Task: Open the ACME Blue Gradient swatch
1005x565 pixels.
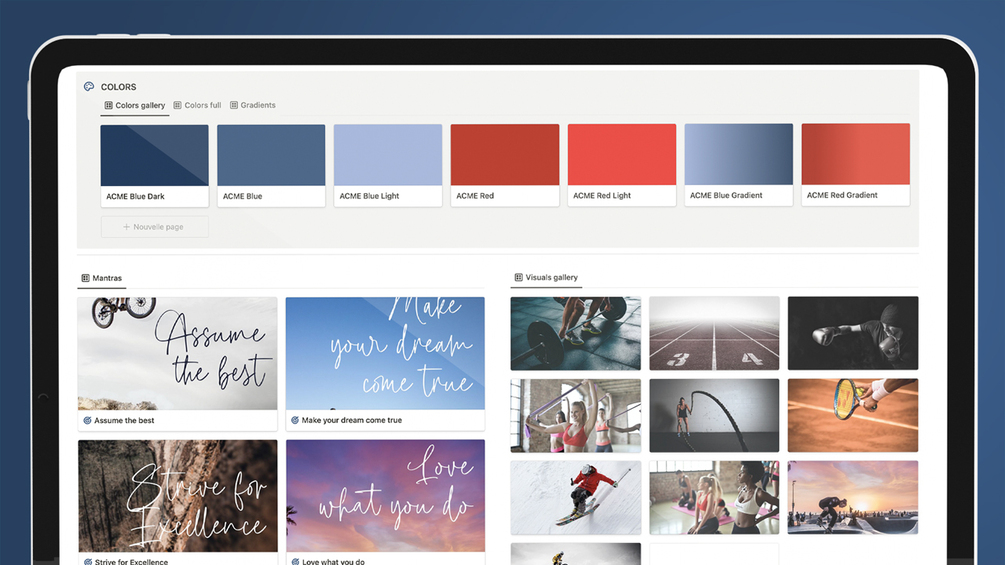Action: click(x=738, y=154)
